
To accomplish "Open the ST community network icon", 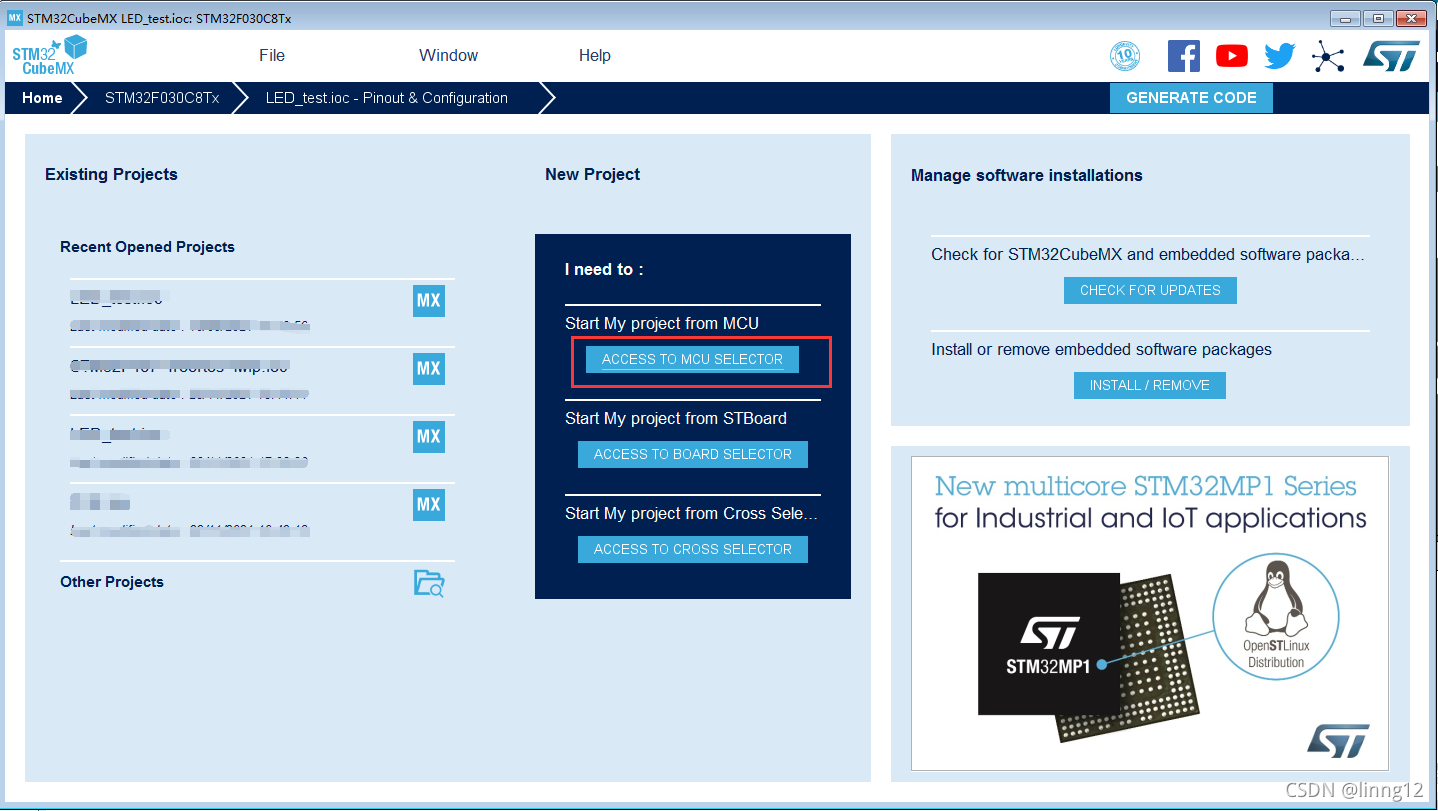I will point(1328,57).
